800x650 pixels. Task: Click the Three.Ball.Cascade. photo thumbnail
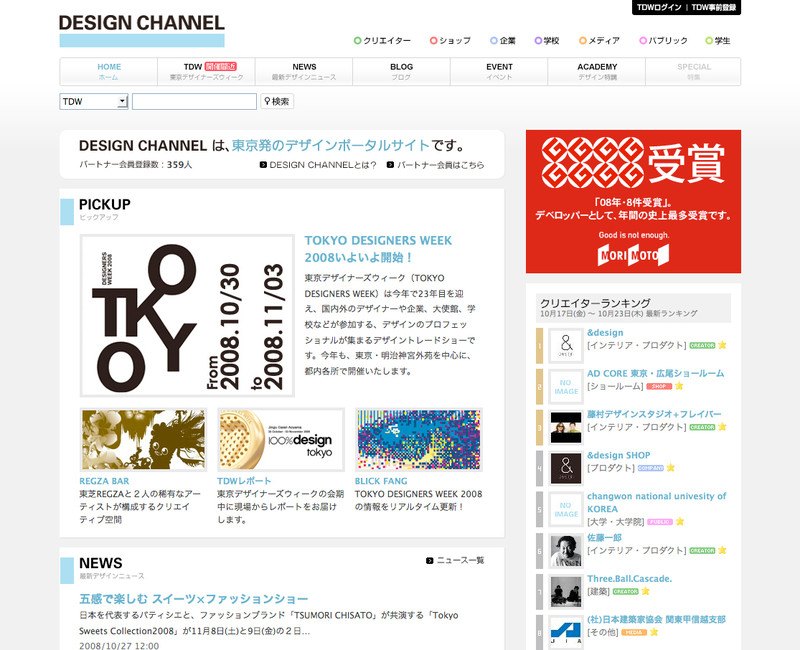click(x=566, y=591)
